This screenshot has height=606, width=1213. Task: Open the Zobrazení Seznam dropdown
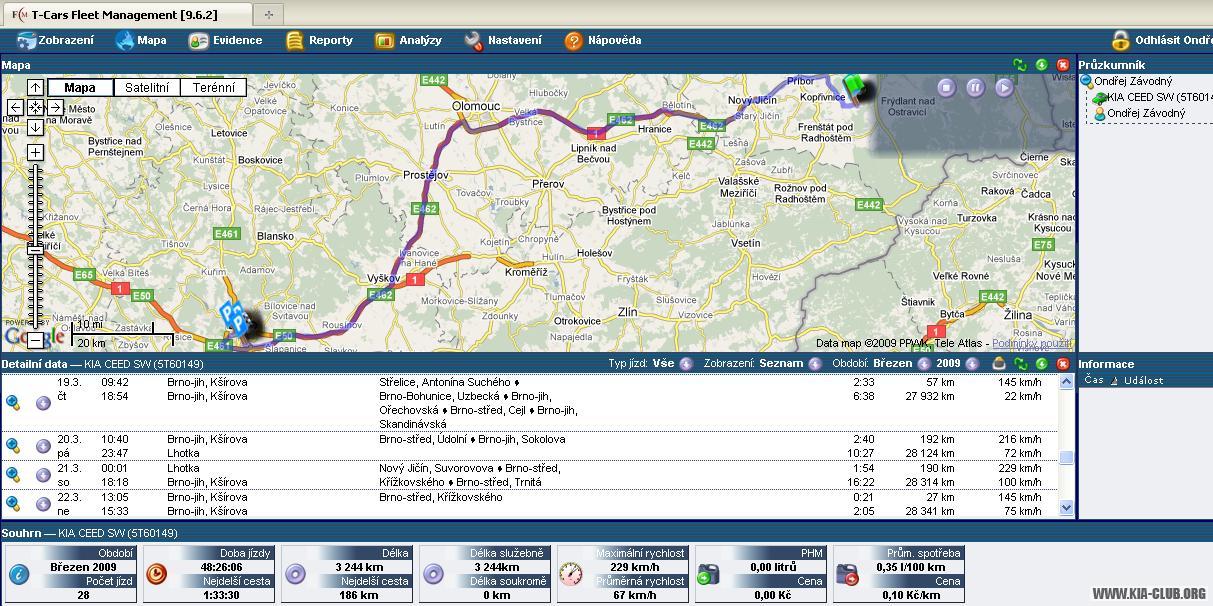click(x=814, y=364)
